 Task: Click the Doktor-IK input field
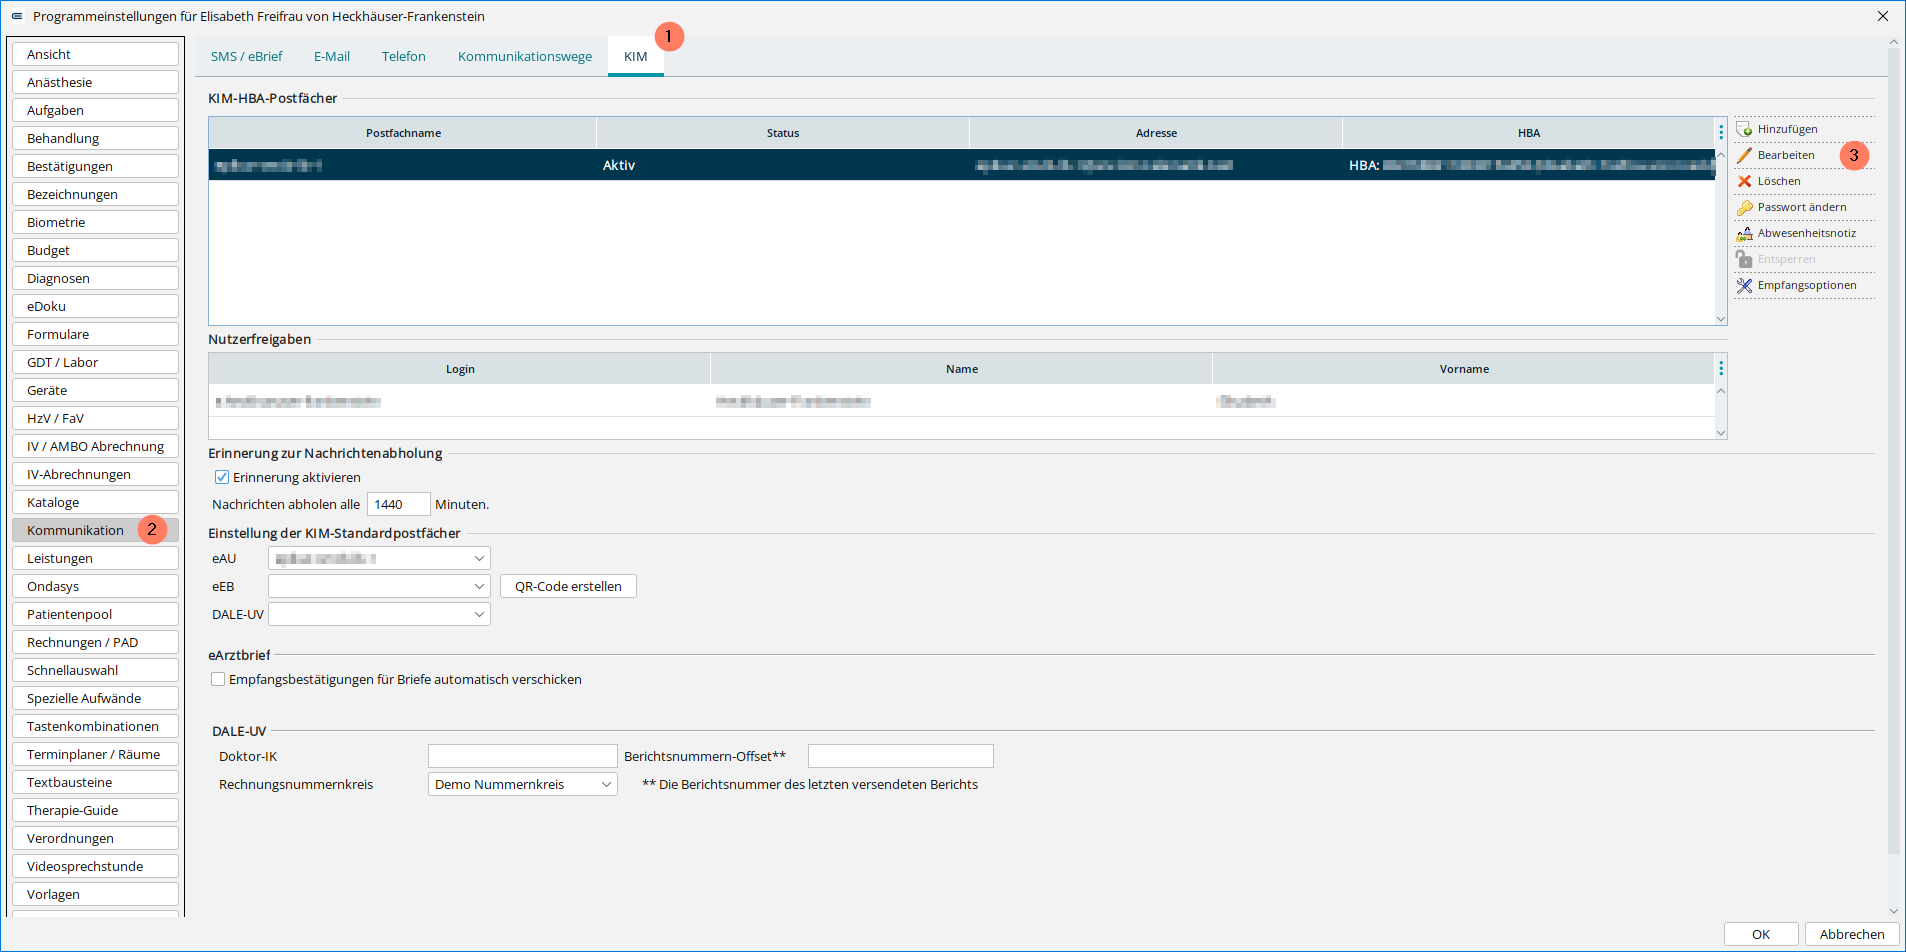tap(522, 756)
